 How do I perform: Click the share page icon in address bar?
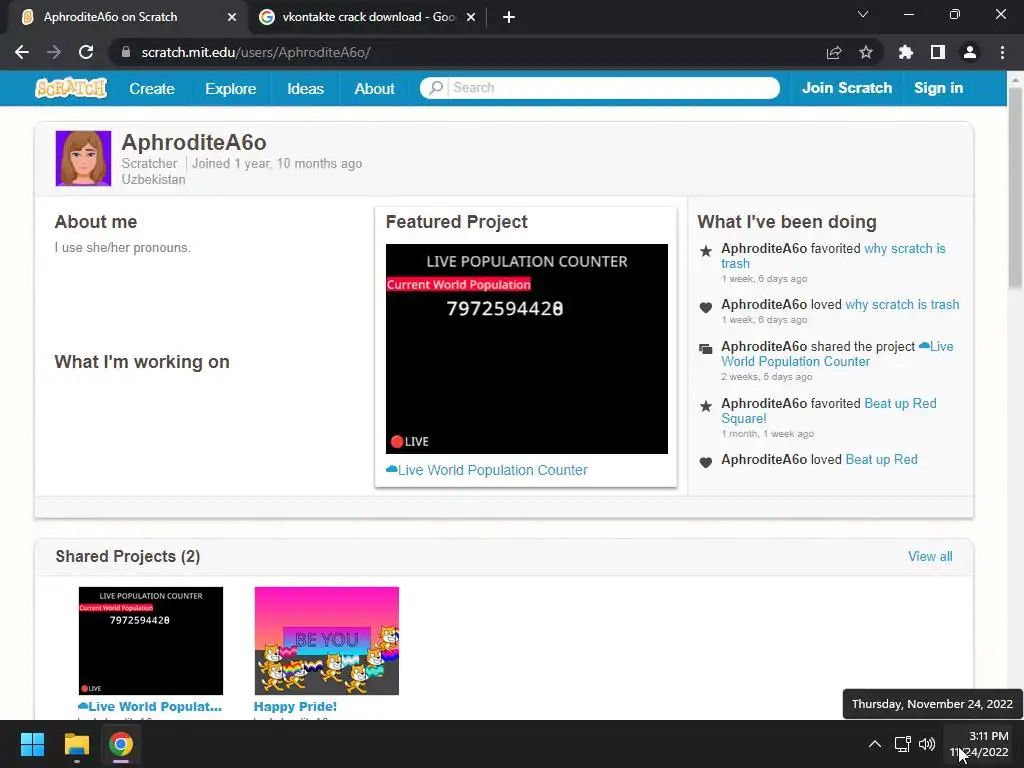[834, 52]
